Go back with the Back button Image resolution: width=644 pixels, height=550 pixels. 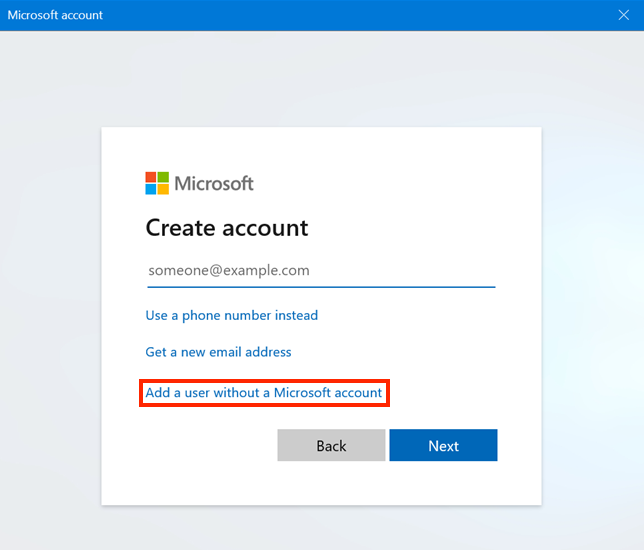click(331, 445)
